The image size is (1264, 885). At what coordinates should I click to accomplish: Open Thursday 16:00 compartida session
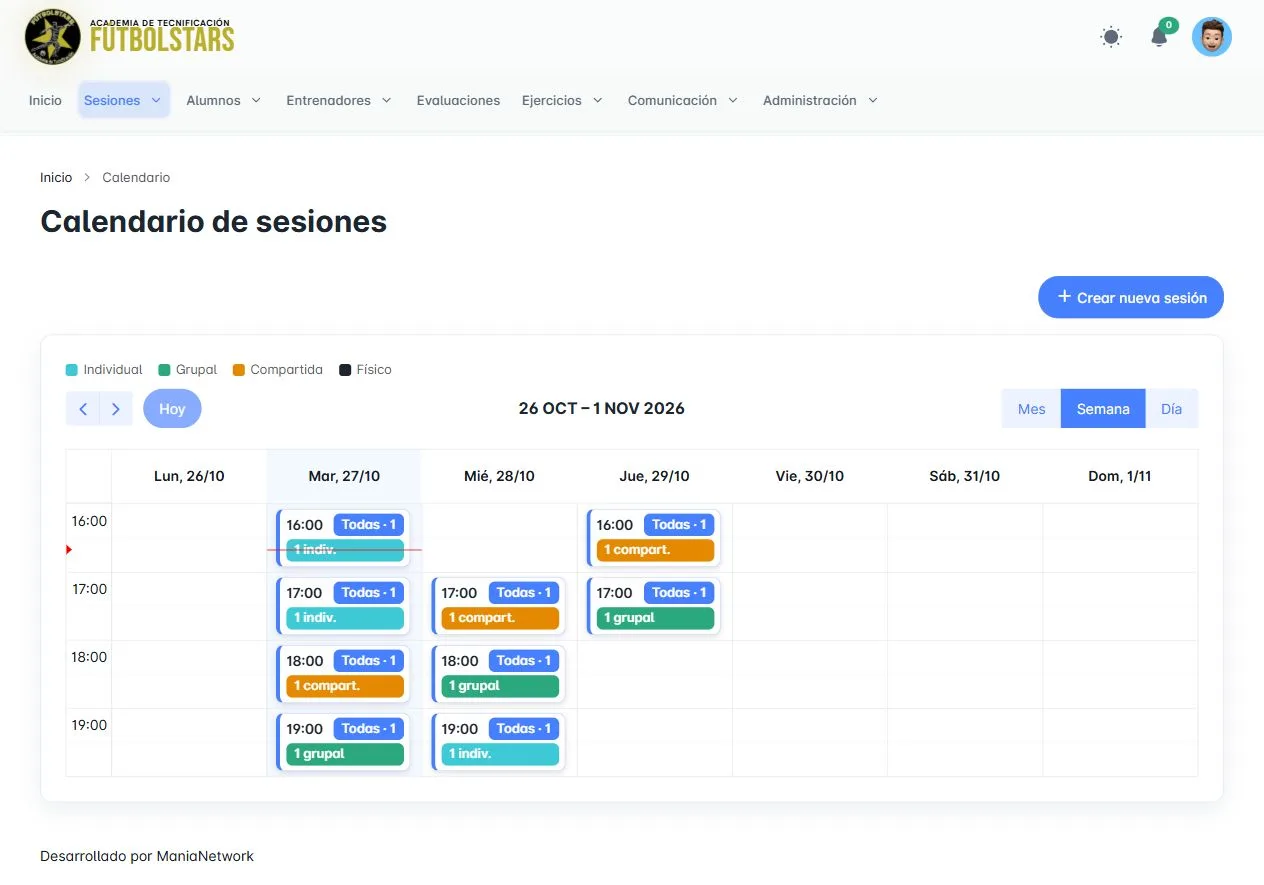point(653,538)
